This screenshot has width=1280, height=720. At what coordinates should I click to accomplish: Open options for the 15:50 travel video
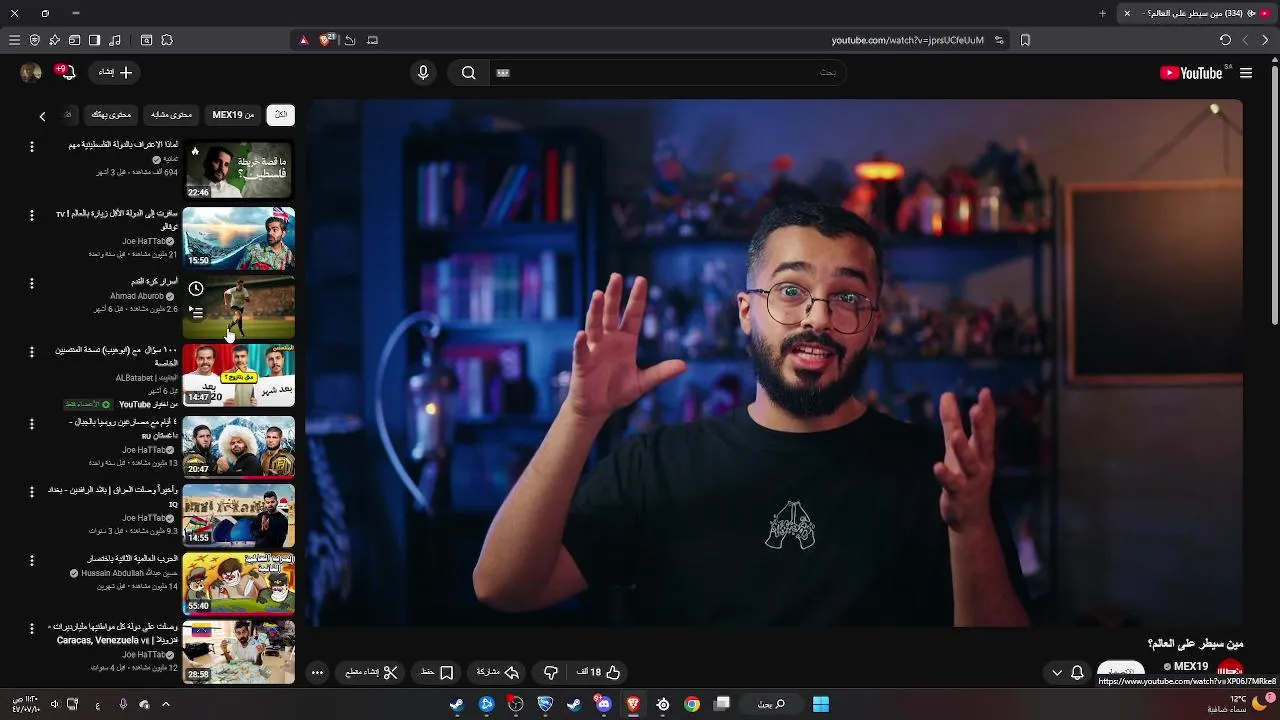(x=31, y=215)
